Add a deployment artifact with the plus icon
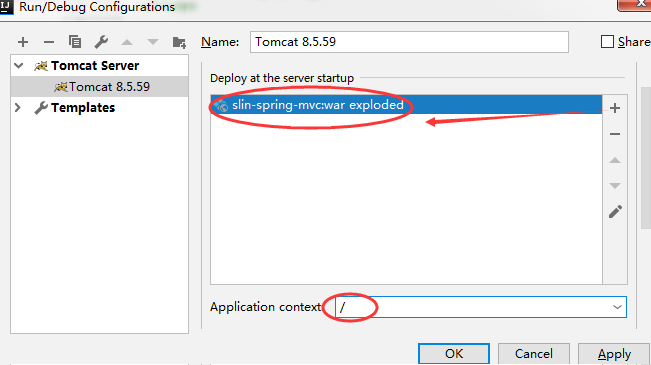The image size is (651, 365). [x=615, y=108]
